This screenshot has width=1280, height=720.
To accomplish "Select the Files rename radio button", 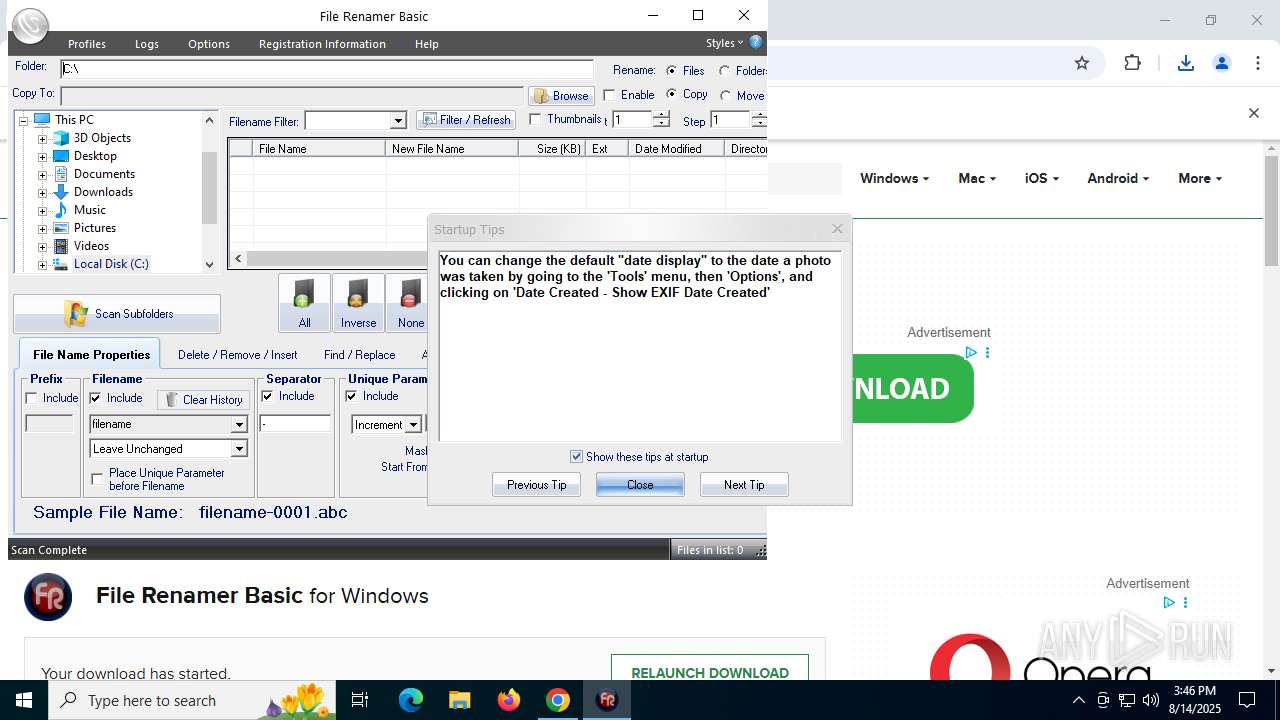I will (671, 71).
